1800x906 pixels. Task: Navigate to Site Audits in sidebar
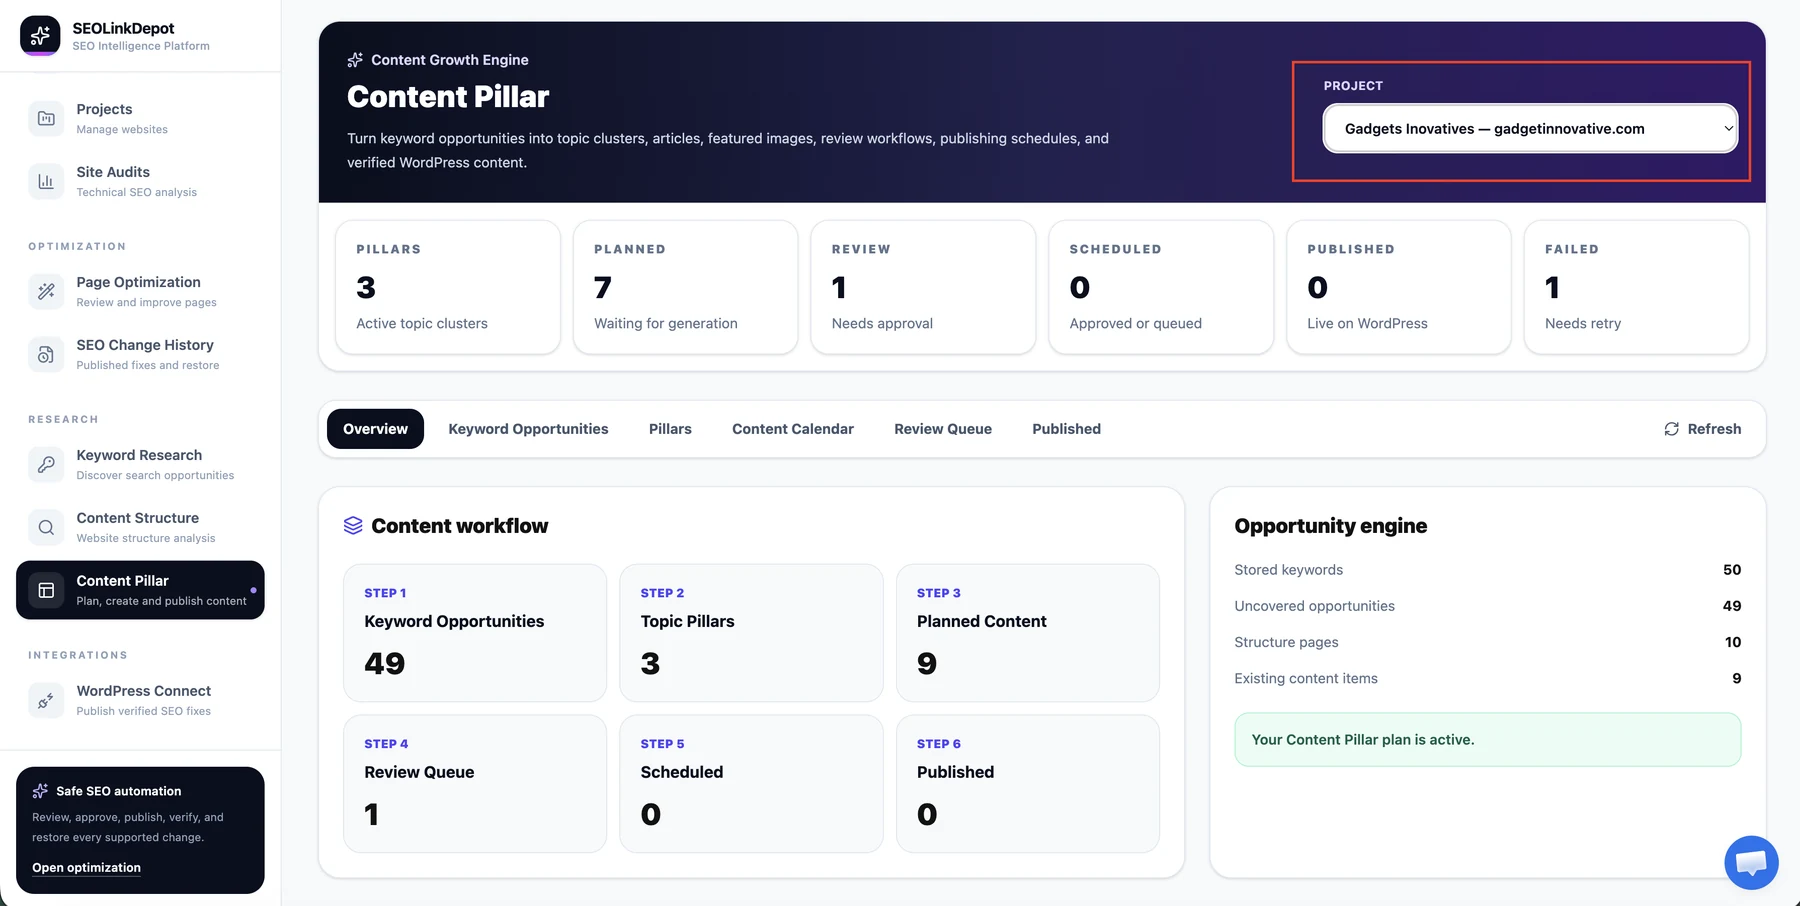[x=113, y=172]
